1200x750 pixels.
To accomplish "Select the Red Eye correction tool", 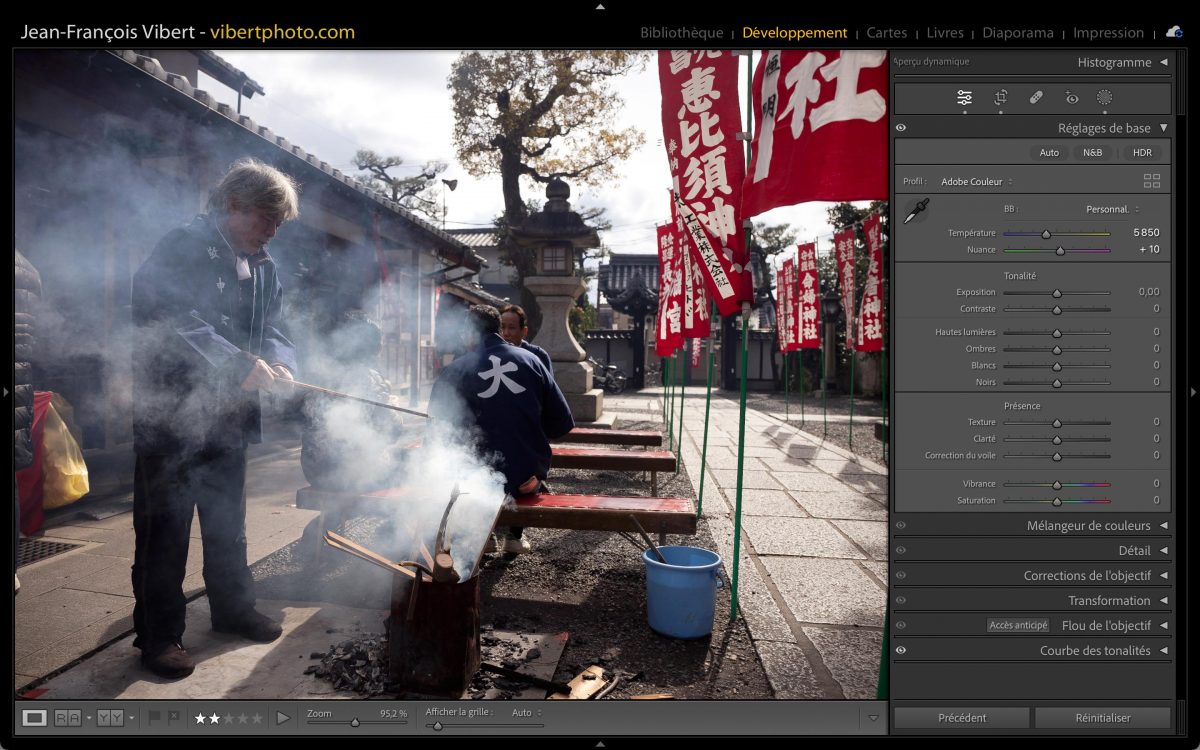I will 1072,97.
